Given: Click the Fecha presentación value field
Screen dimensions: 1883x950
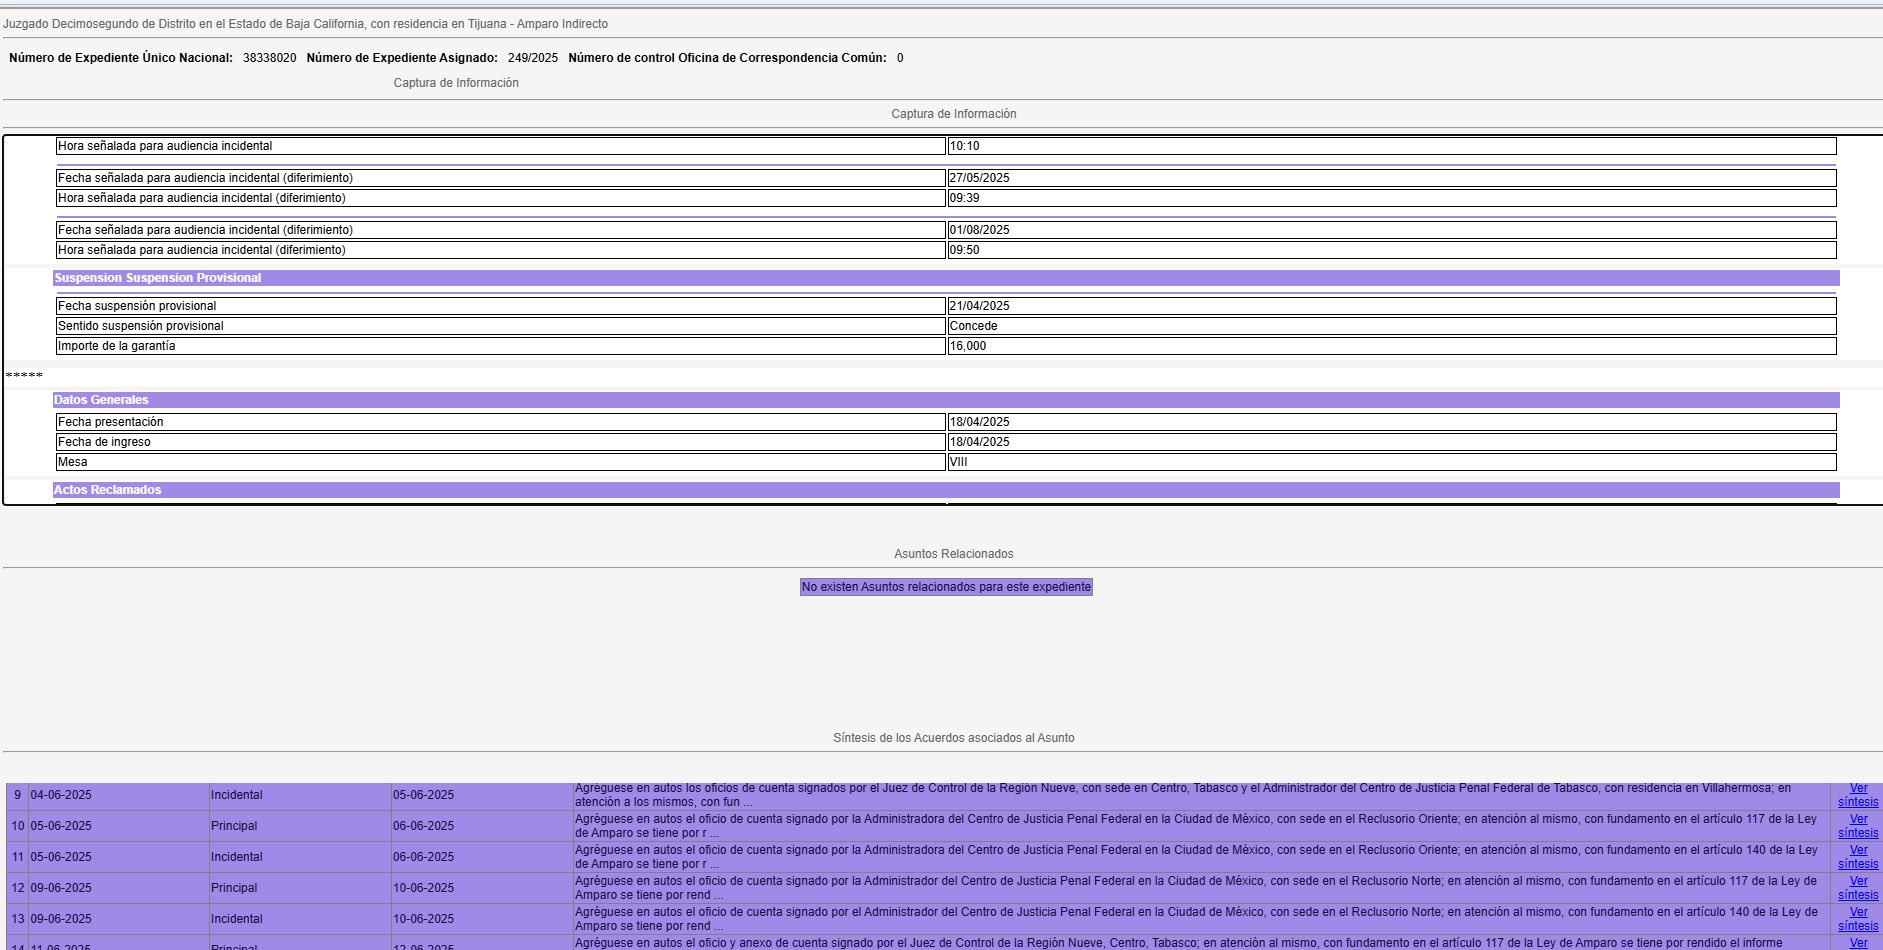Looking at the screenshot, I should pos(1390,422).
